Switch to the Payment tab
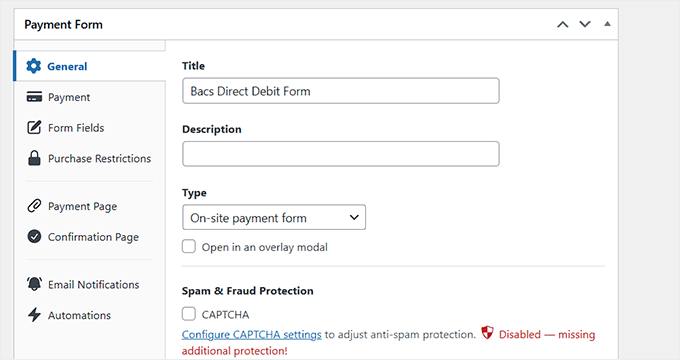Viewport: 680px width, 360px height. (90, 97)
